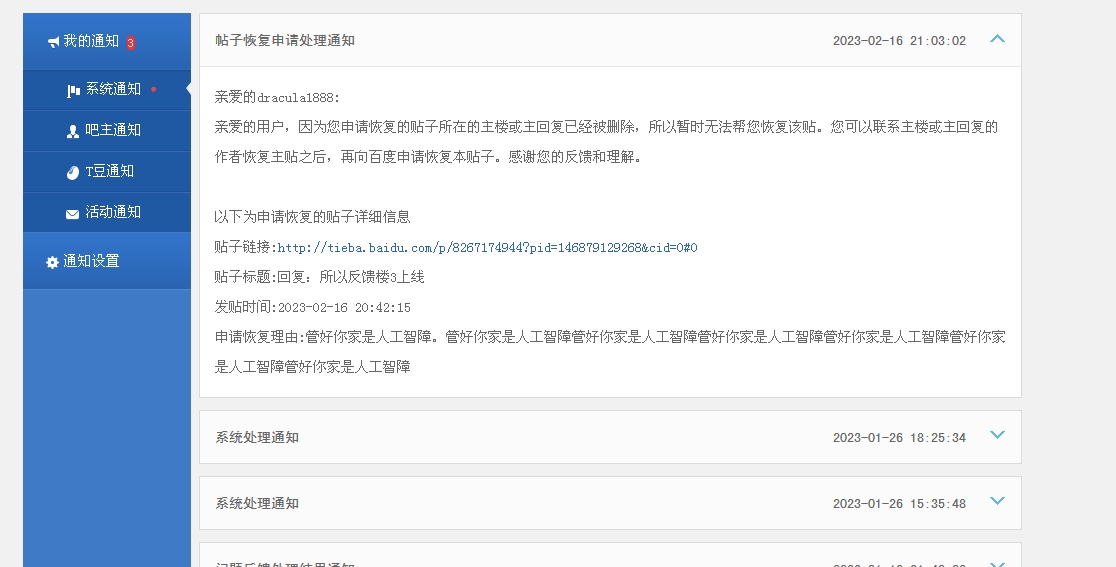Click the 帖子恢复申请处理通知 header title
Viewport: 1116px width, 567px height.
(285, 41)
